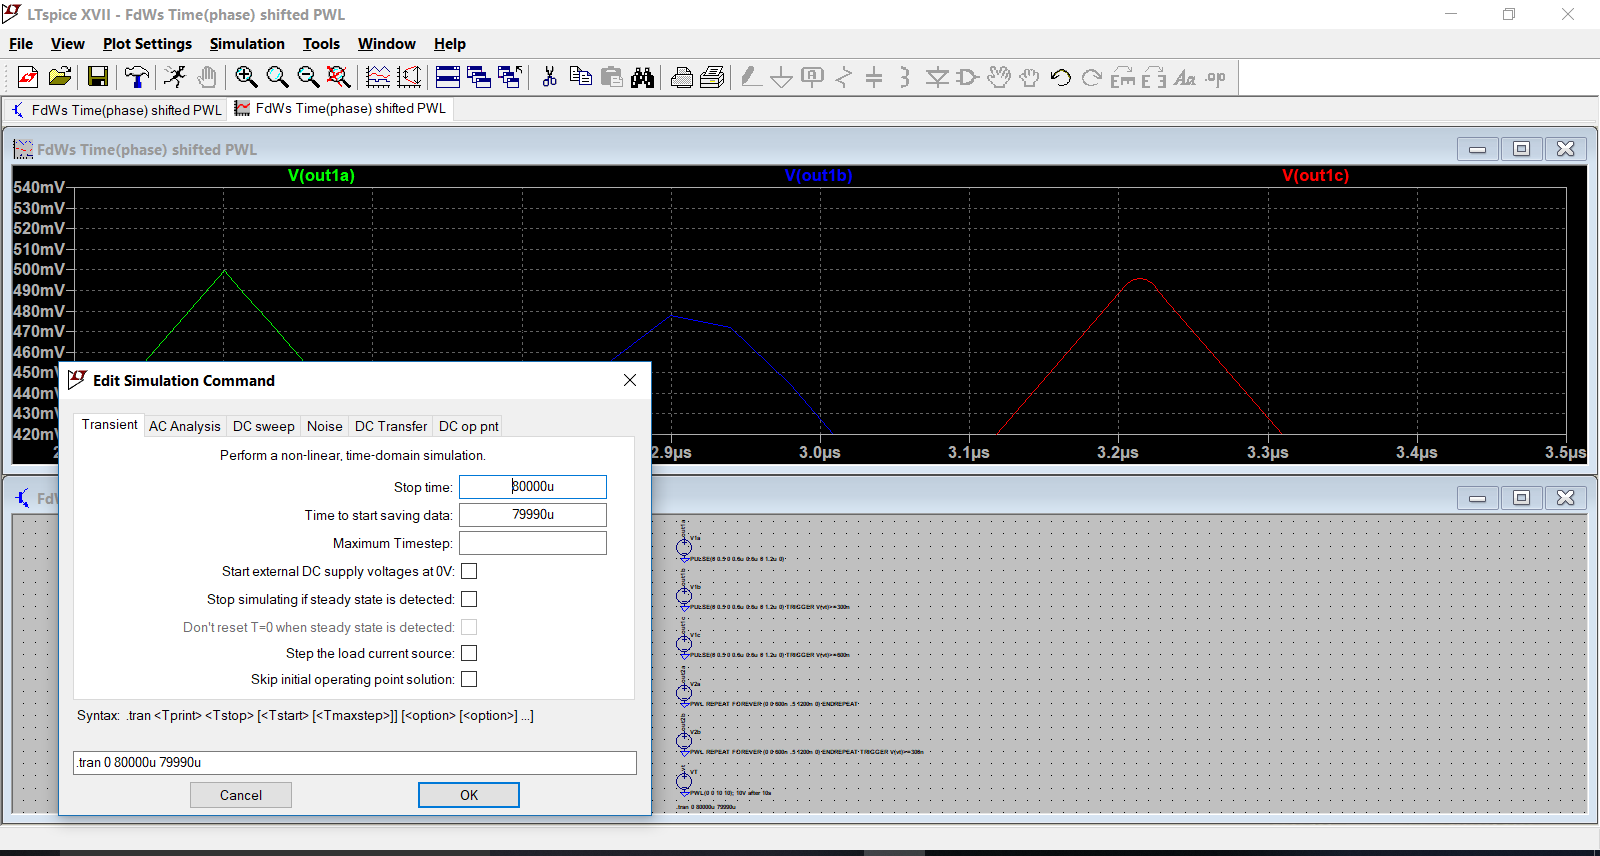Open the View menu

point(68,44)
